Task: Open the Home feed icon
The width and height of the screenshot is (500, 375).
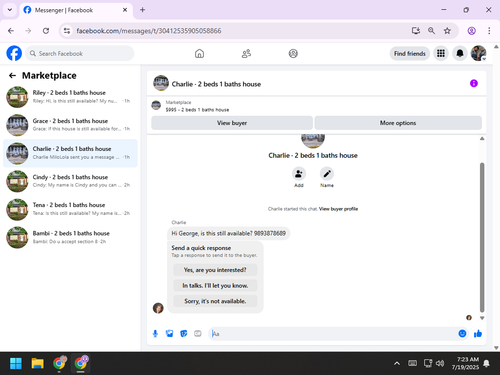Action: point(199,53)
